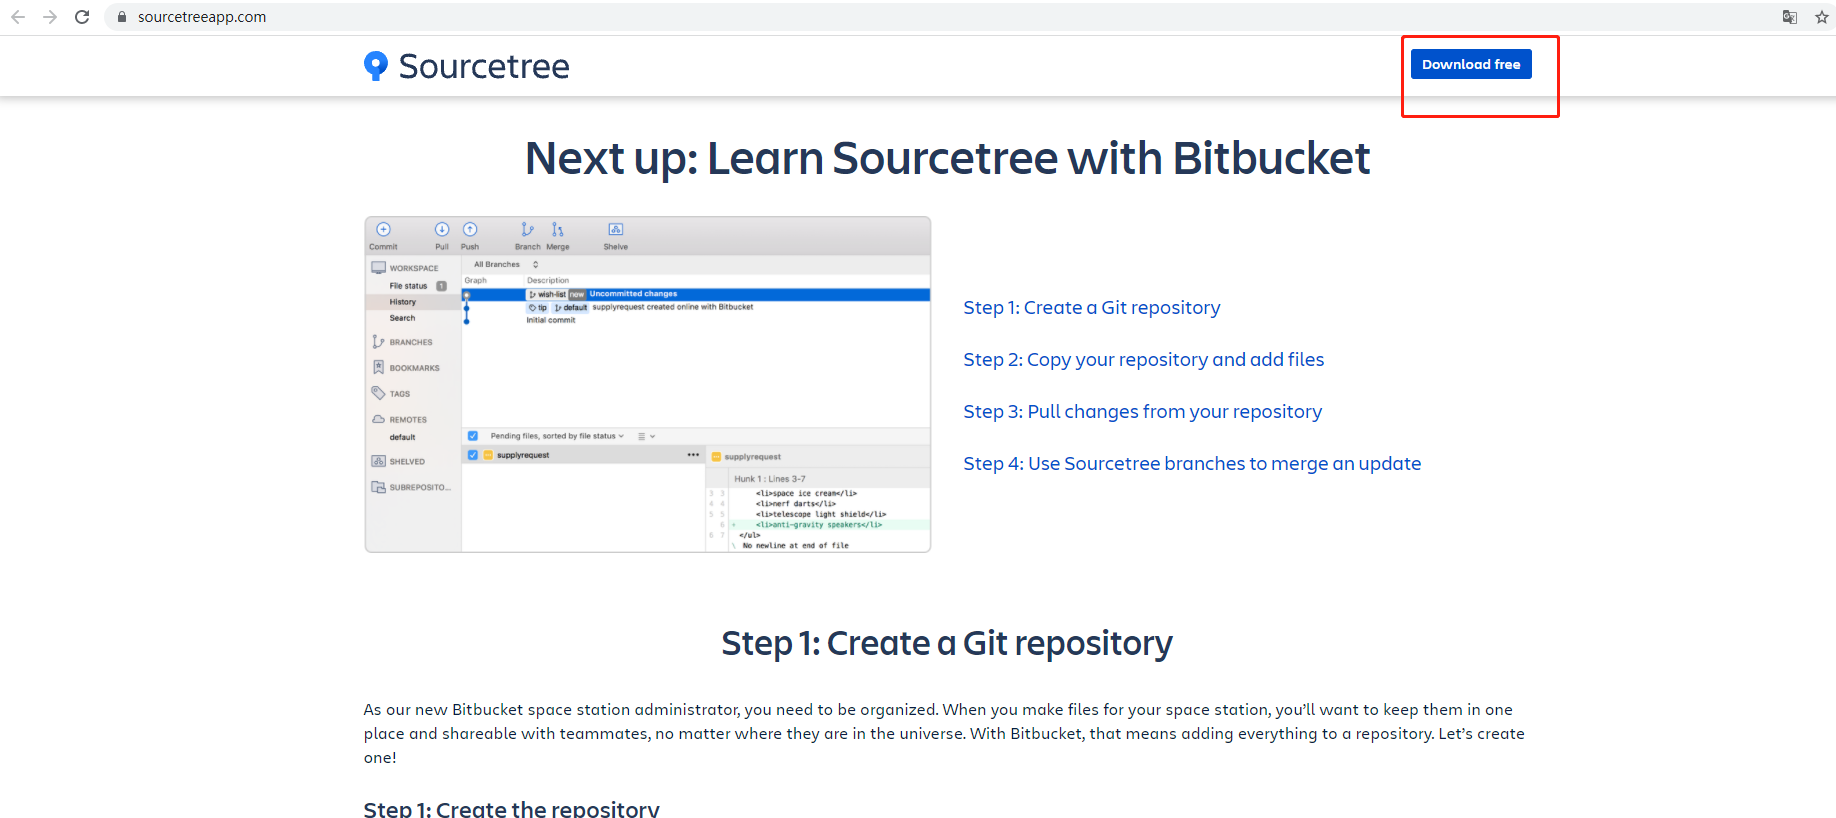The height and width of the screenshot is (818, 1836).
Task: Reload the current page
Action: [82, 17]
